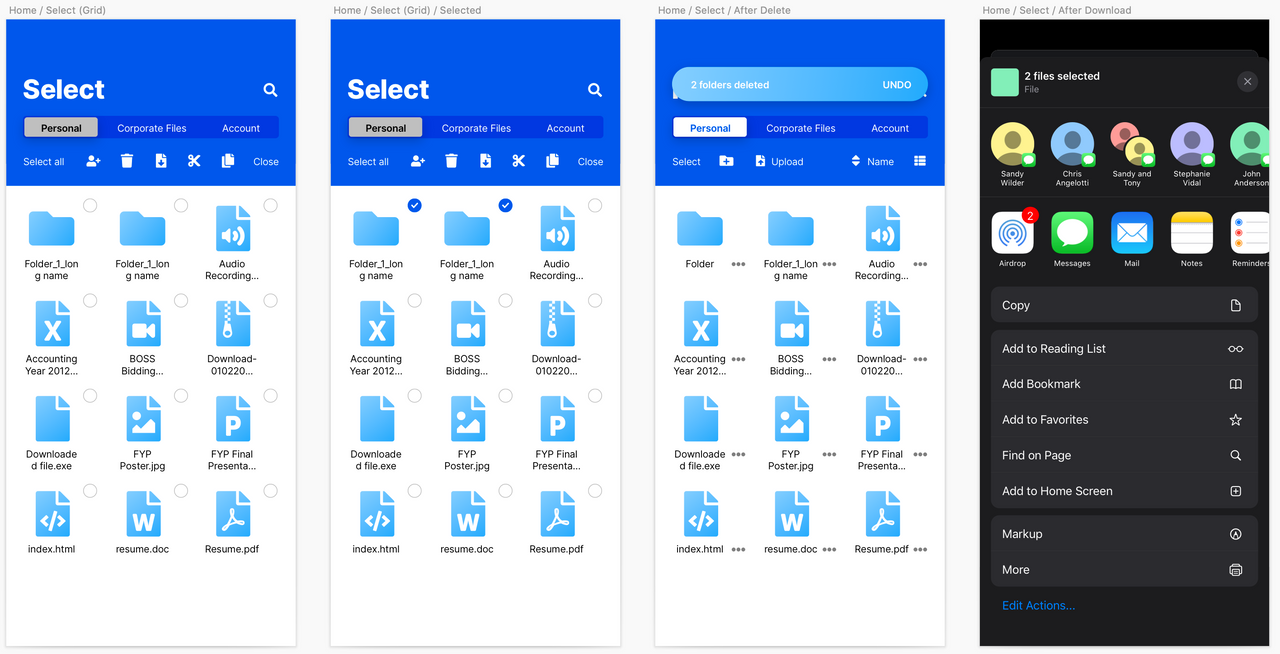Click the add-person share icon in the toolbar
Viewport: 1280px width, 654px height.
[x=92, y=161]
